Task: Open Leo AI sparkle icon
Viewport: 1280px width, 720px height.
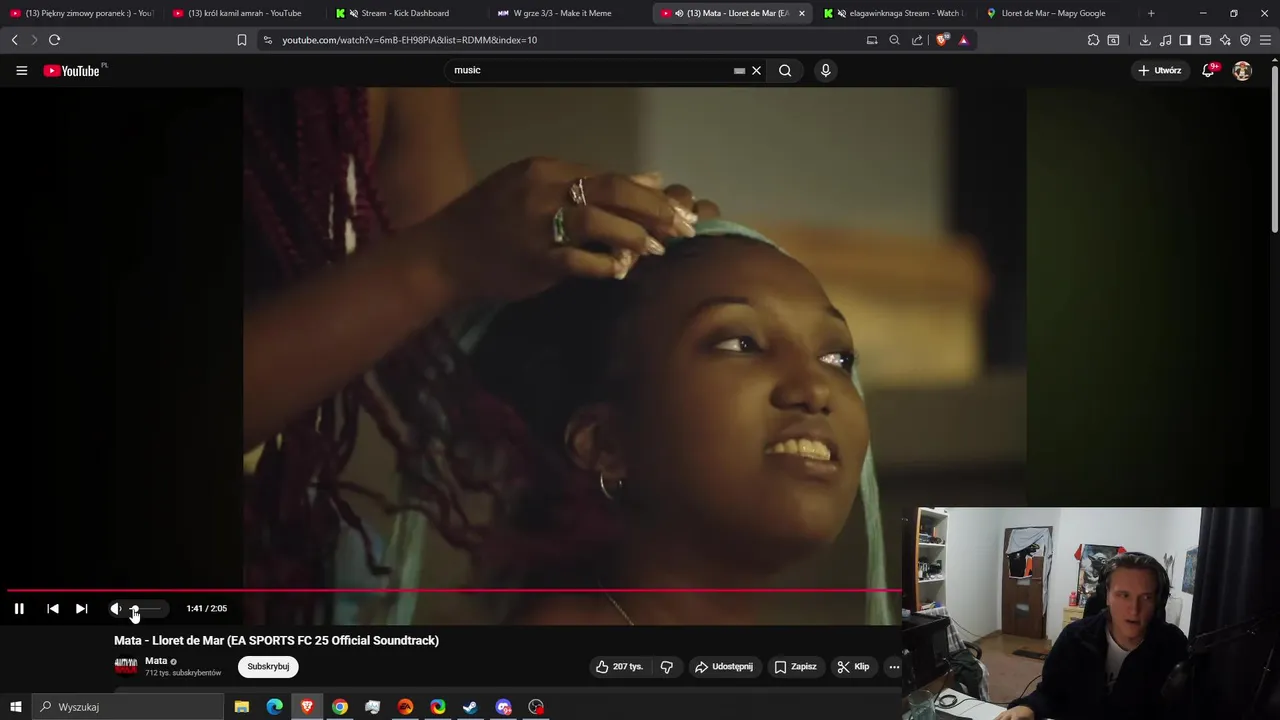Action: point(1225,40)
